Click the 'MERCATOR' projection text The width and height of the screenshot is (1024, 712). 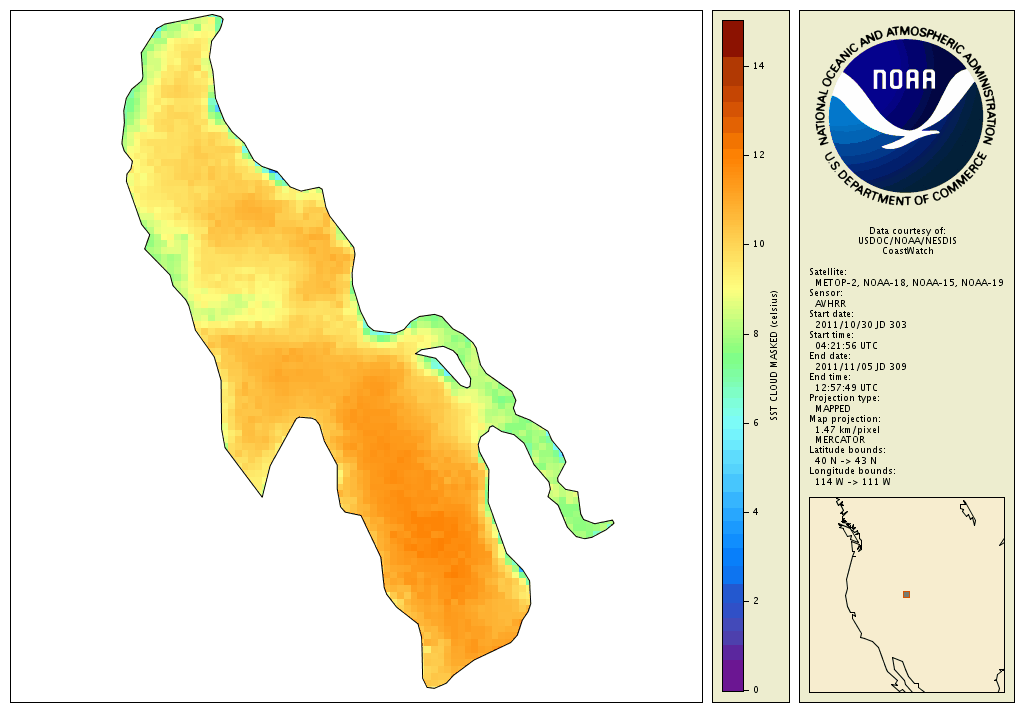coord(839,440)
